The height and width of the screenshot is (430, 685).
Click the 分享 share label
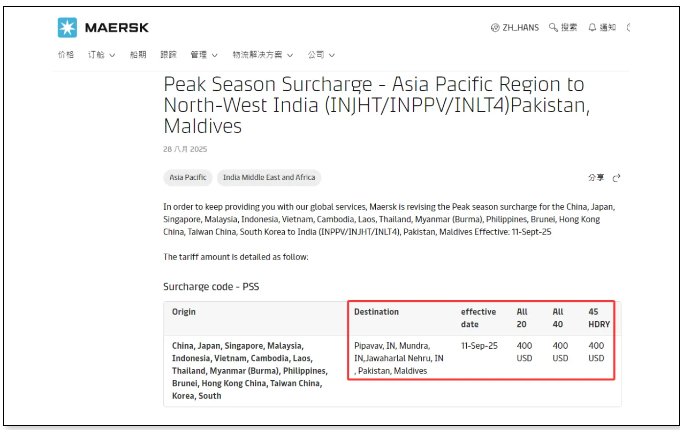(596, 177)
